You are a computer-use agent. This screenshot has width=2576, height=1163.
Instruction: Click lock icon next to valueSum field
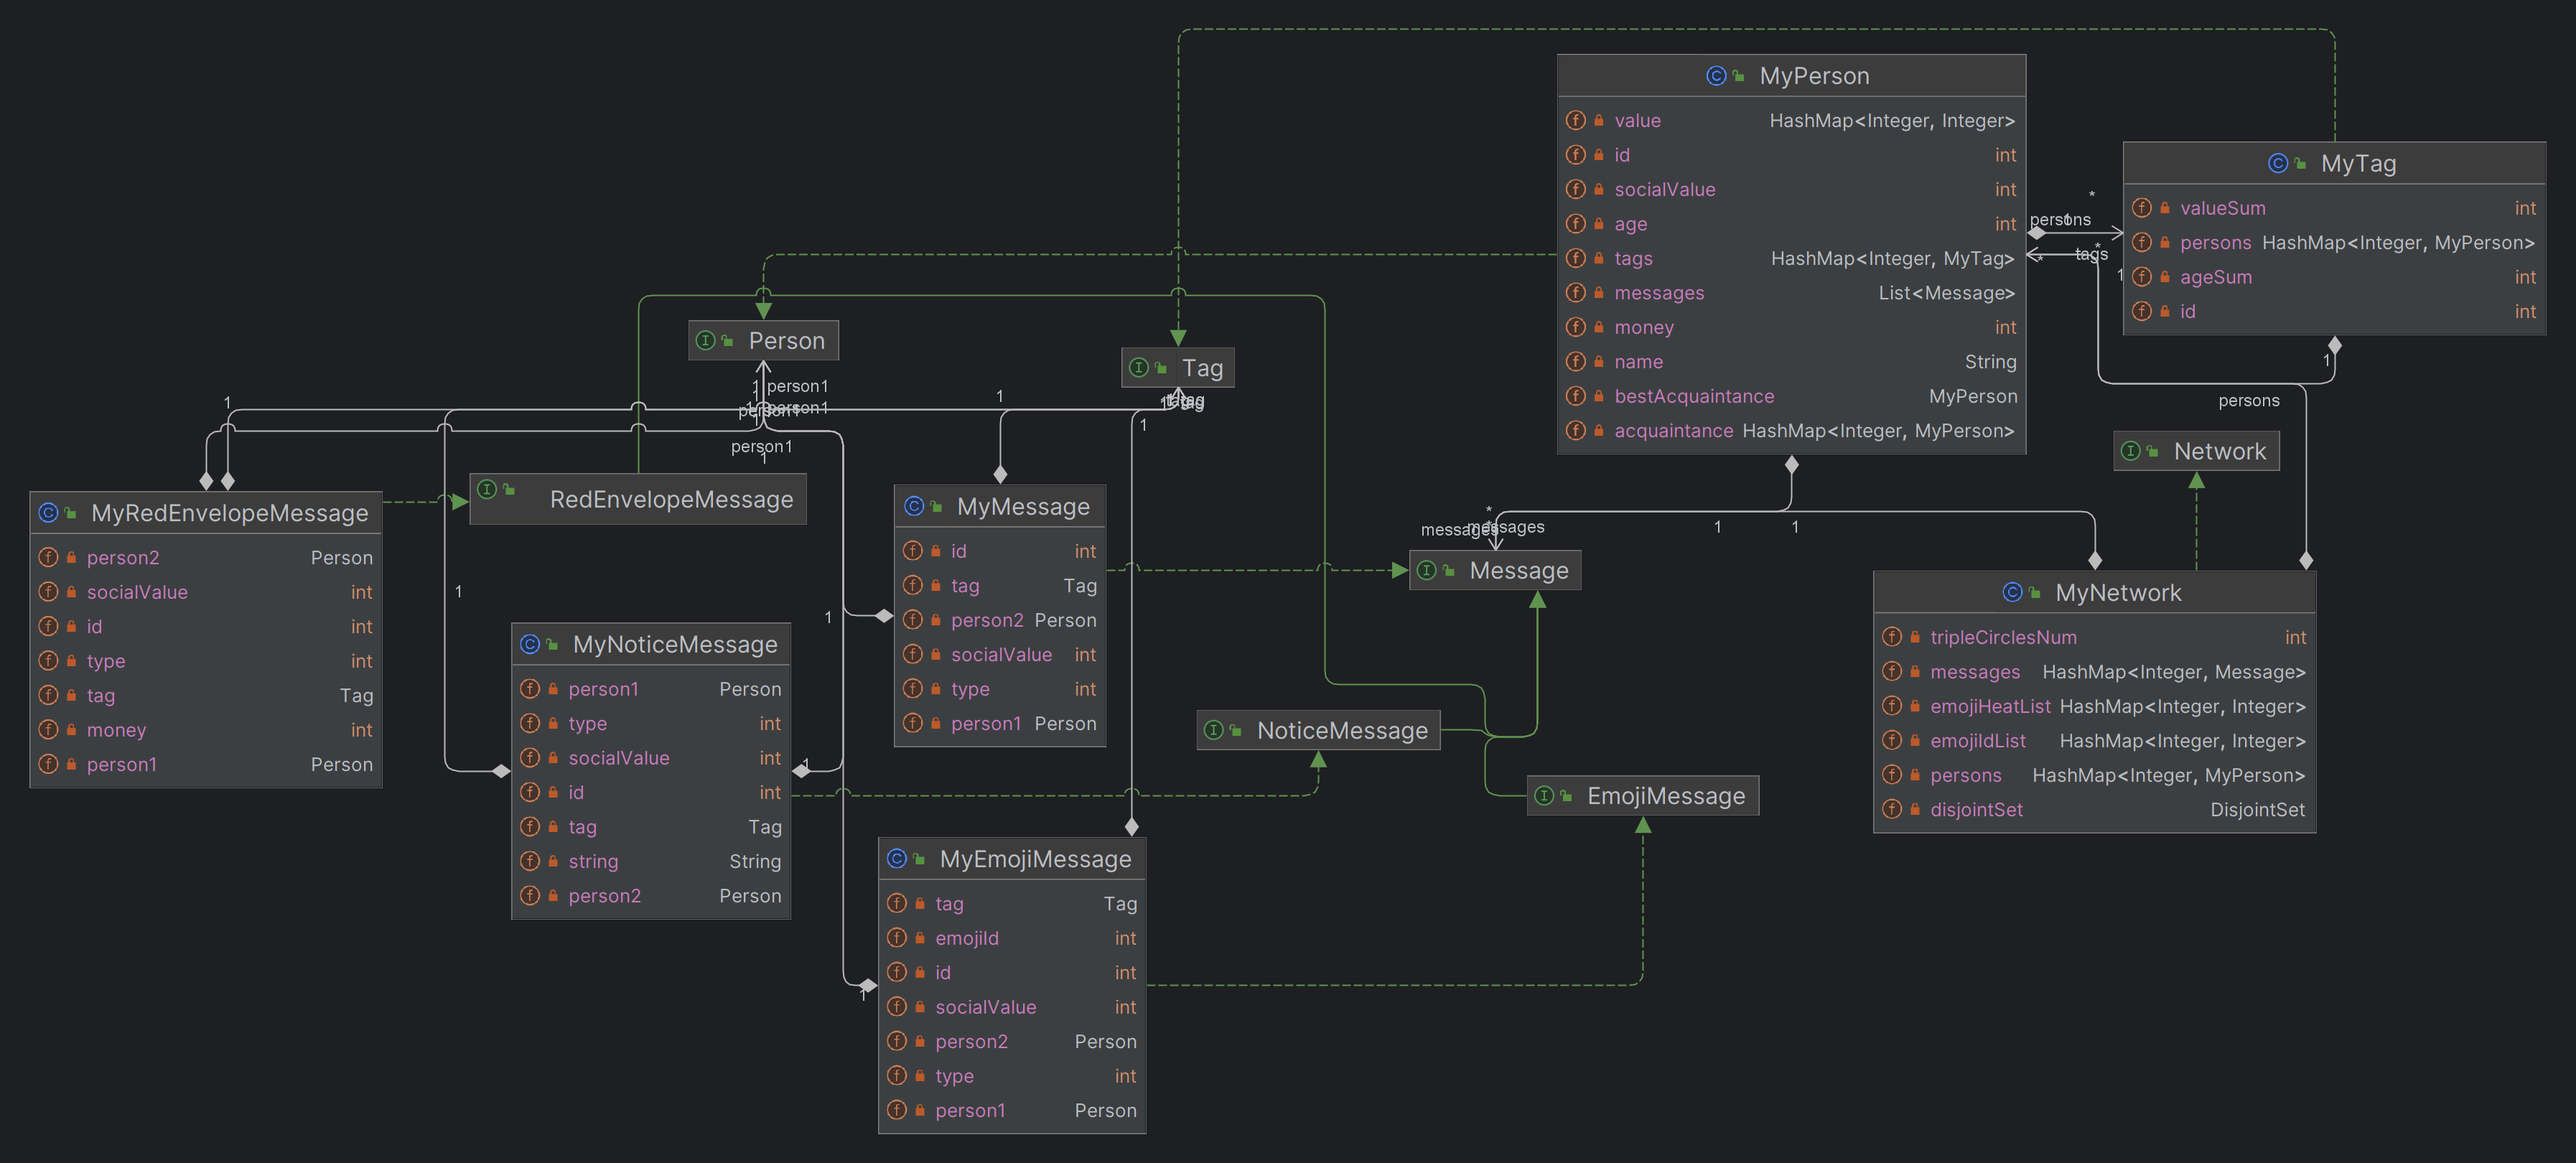click(x=2164, y=208)
